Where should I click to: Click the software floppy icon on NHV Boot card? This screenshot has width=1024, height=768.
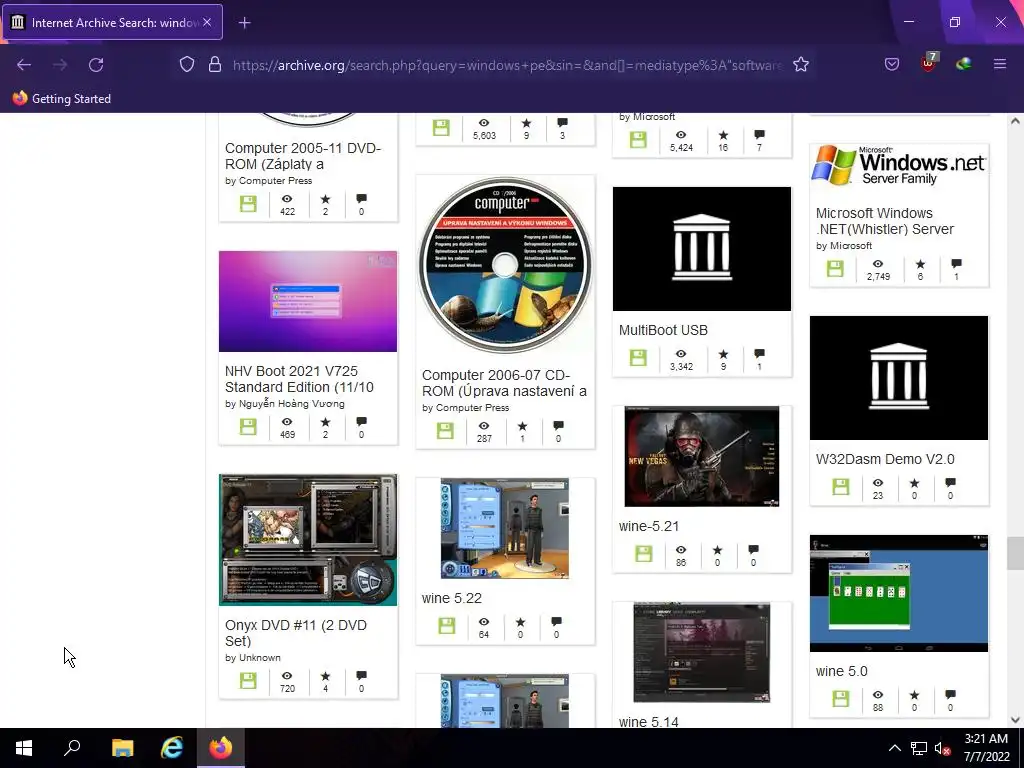[248, 426]
